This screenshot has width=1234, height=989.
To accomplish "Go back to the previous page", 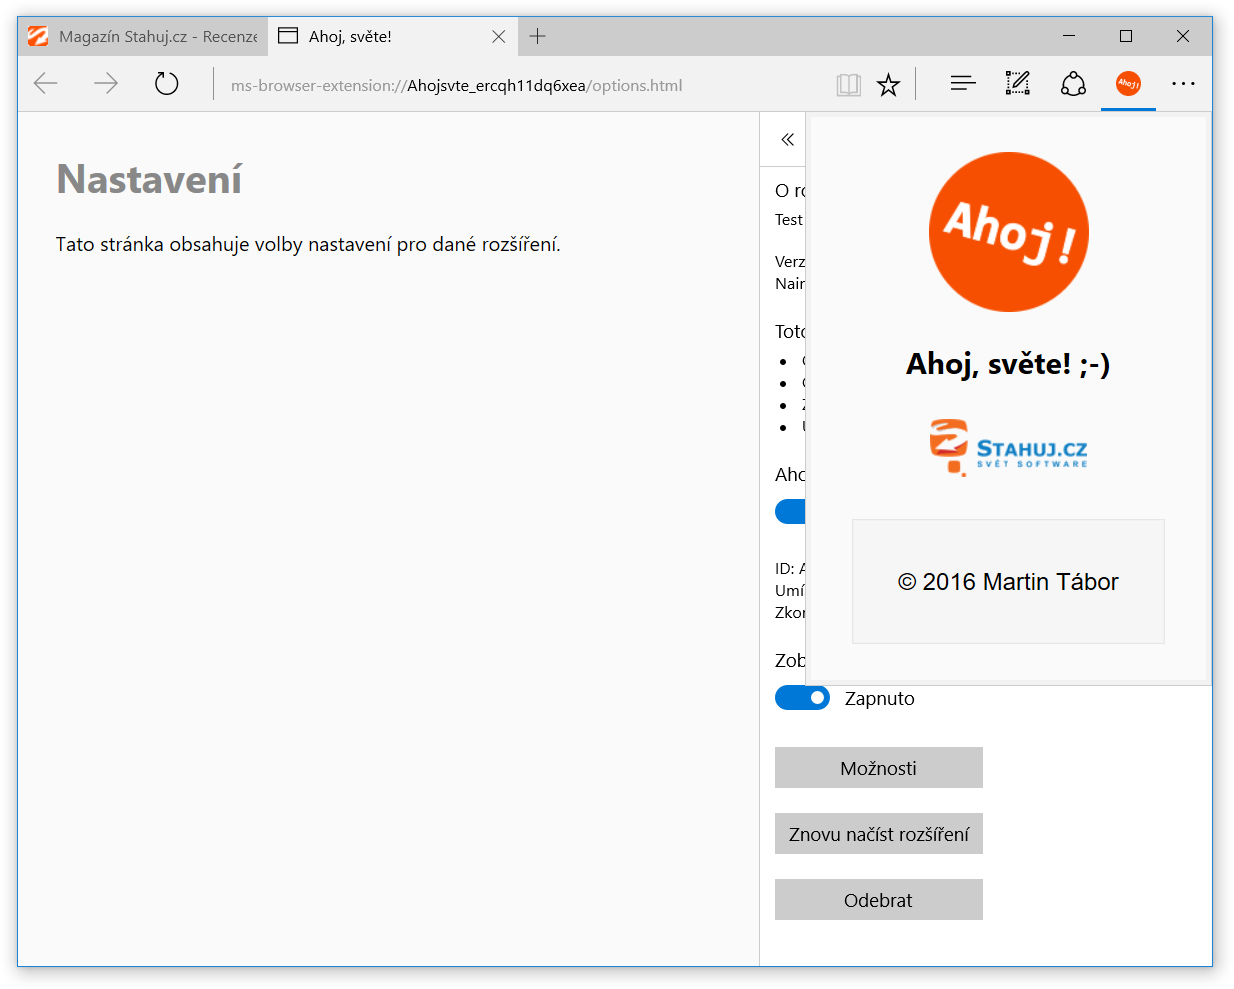I will [x=46, y=84].
